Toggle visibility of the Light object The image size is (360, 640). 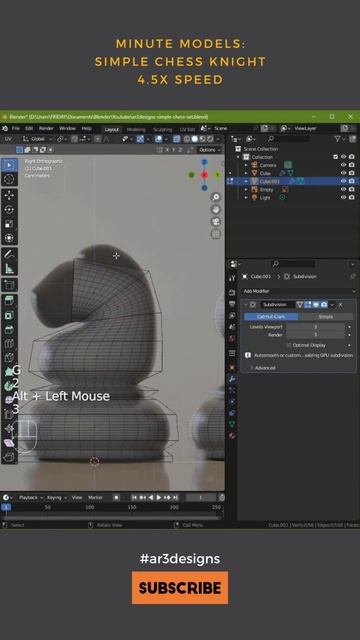point(344,198)
